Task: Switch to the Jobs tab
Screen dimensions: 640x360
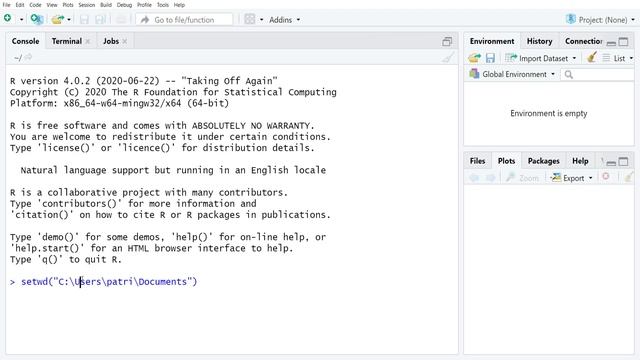Action: pos(111,41)
